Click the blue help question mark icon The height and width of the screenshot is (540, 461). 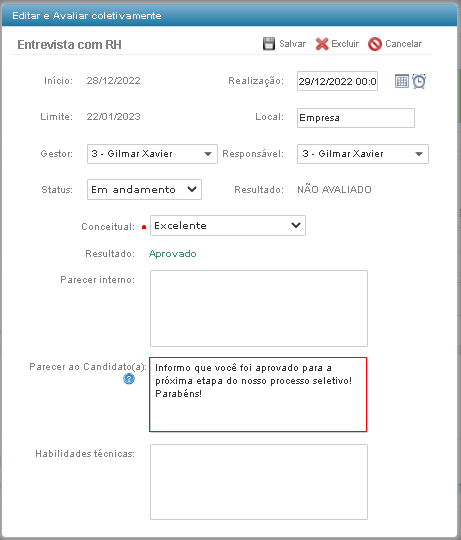coord(129,379)
